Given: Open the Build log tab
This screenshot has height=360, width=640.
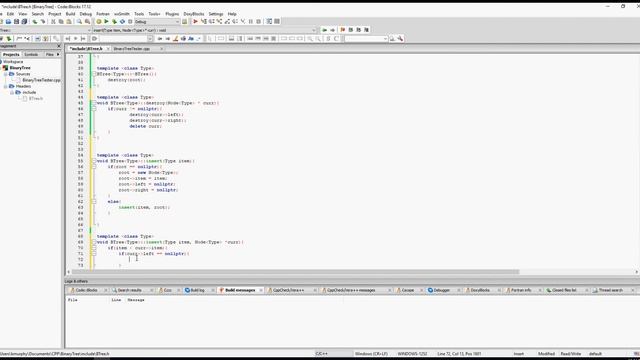Looking at the screenshot, I should pyautogui.click(x=198, y=290).
